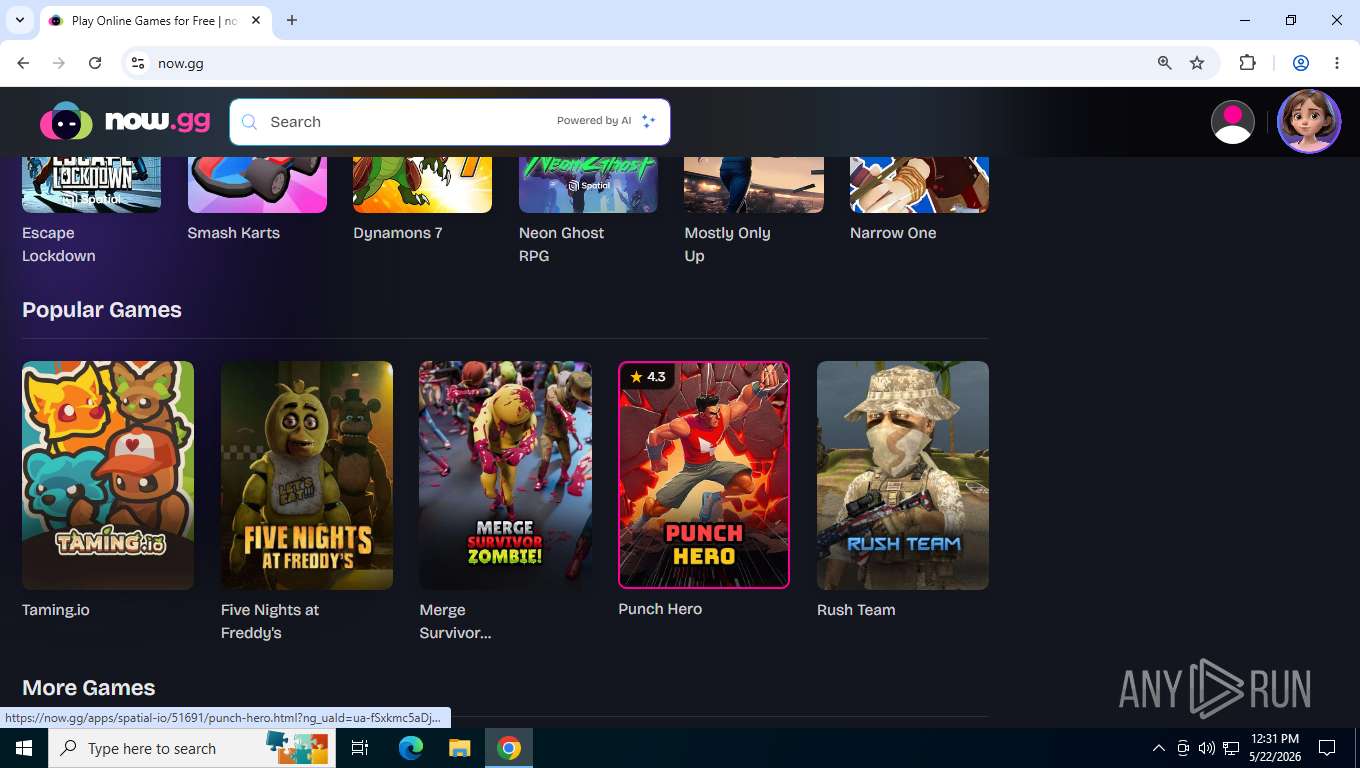Click the Mostly Only Up title link

click(x=727, y=244)
